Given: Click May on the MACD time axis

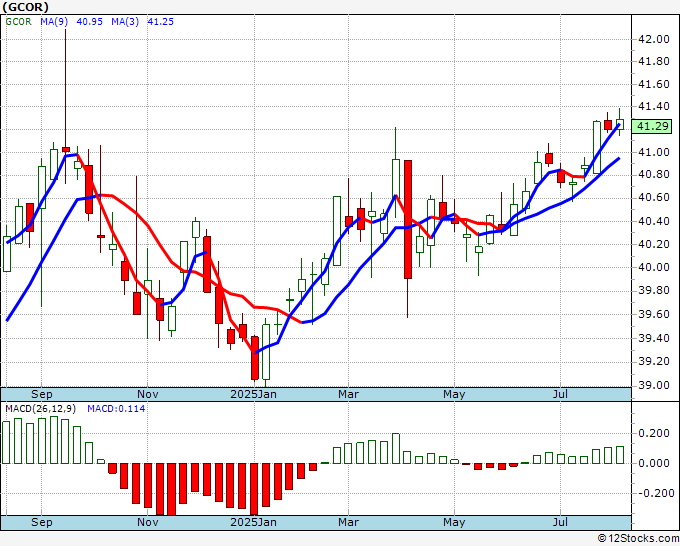Looking at the screenshot, I should [x=454, y=522].
